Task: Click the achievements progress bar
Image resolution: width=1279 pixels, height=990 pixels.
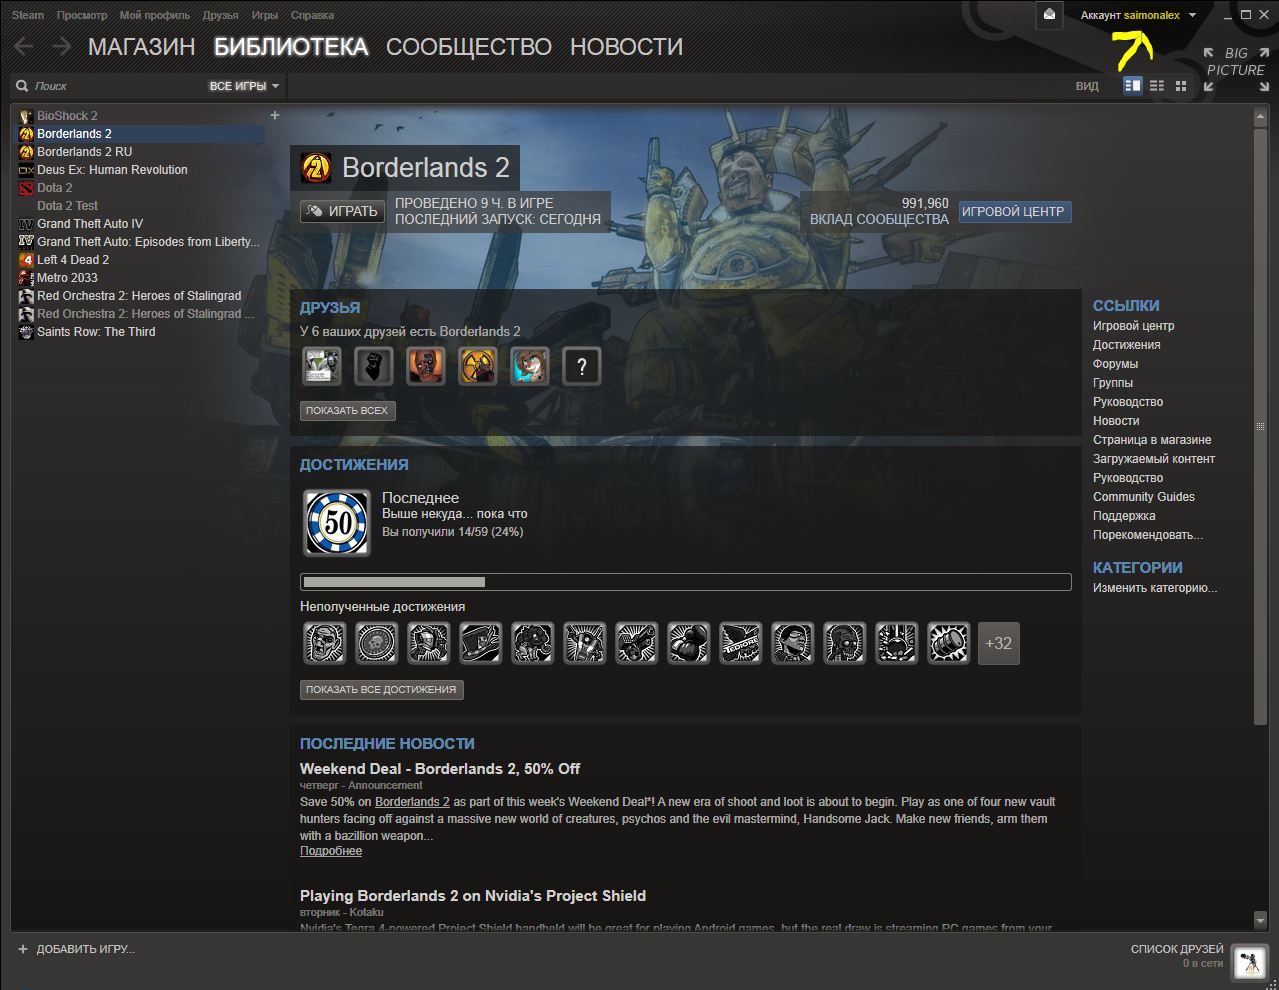Action: coord(685,582)
